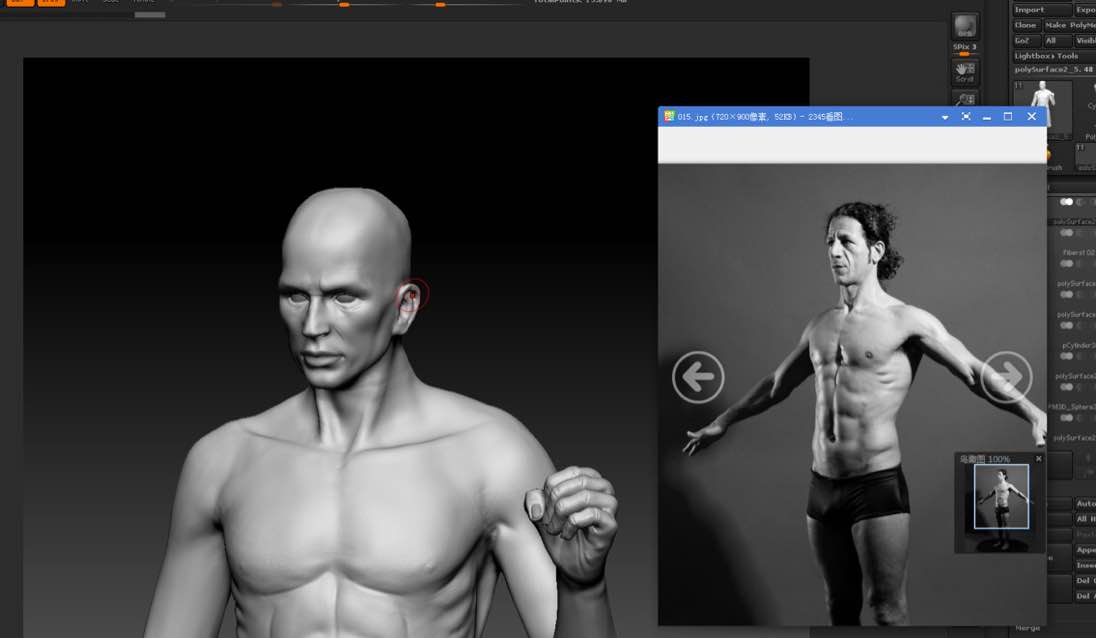Show the next image with the right arrow
1096x638 pixels.
(x=1007, y=377)
